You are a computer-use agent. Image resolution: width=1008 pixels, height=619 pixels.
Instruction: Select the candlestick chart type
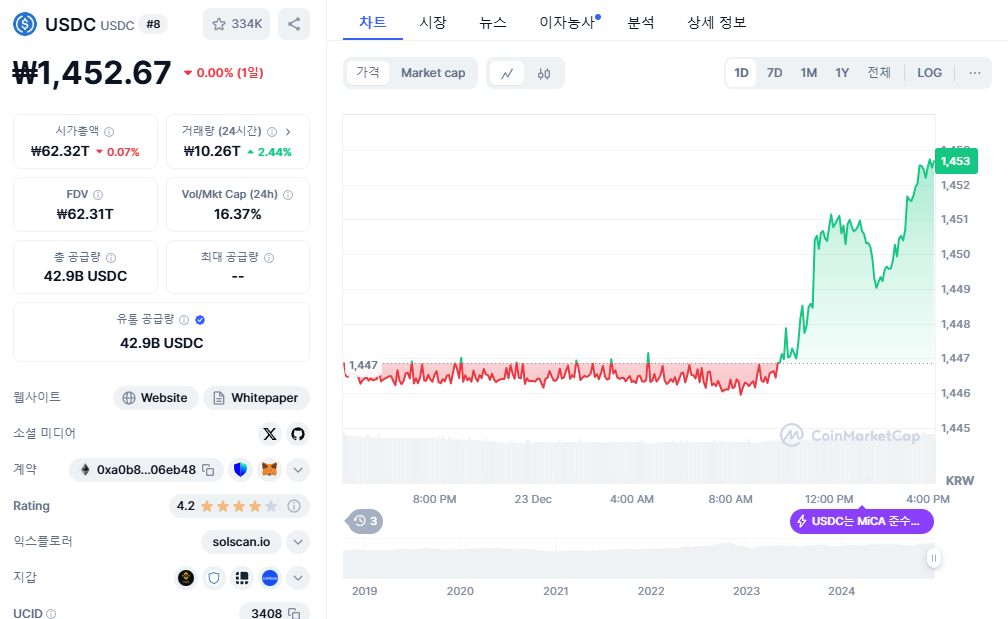(544, 73)
